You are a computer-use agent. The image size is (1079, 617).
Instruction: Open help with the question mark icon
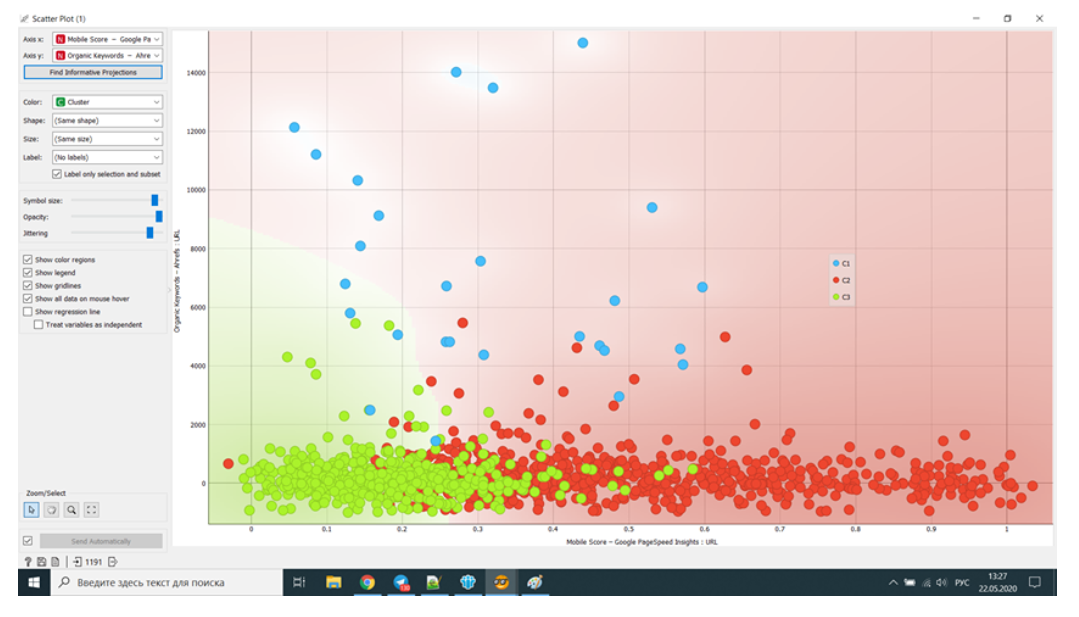click(x=28, y=562)
